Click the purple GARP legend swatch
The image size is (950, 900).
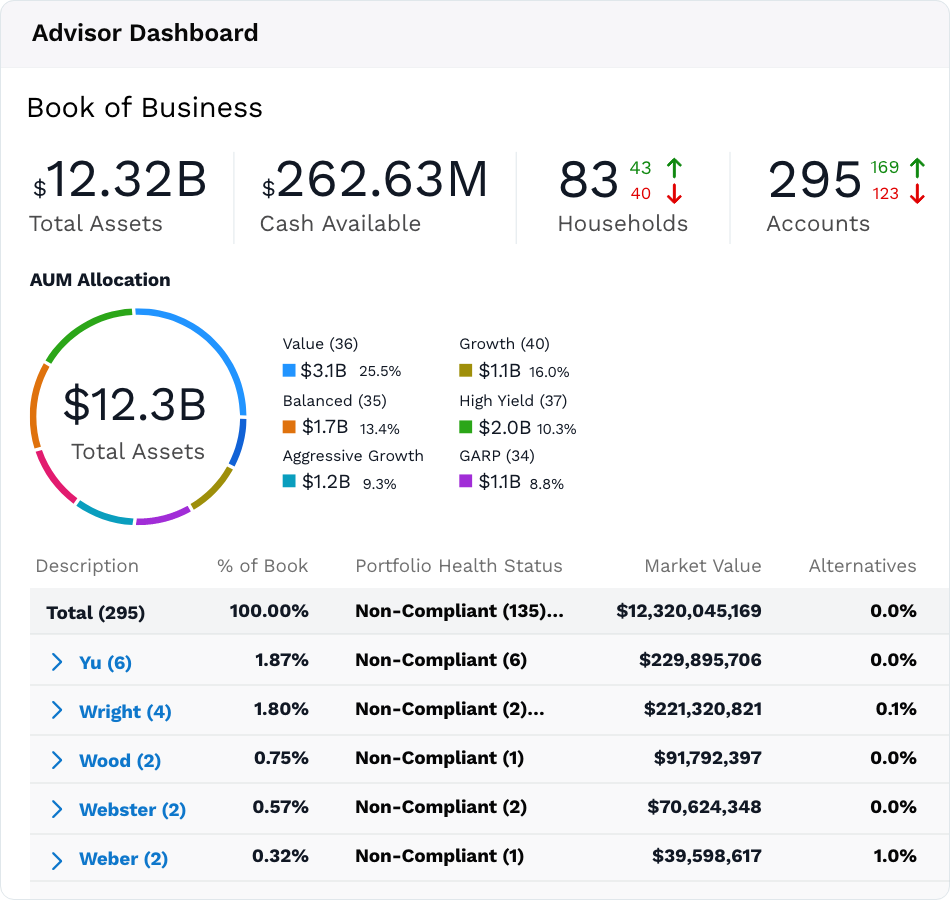(x=465, y=481)
